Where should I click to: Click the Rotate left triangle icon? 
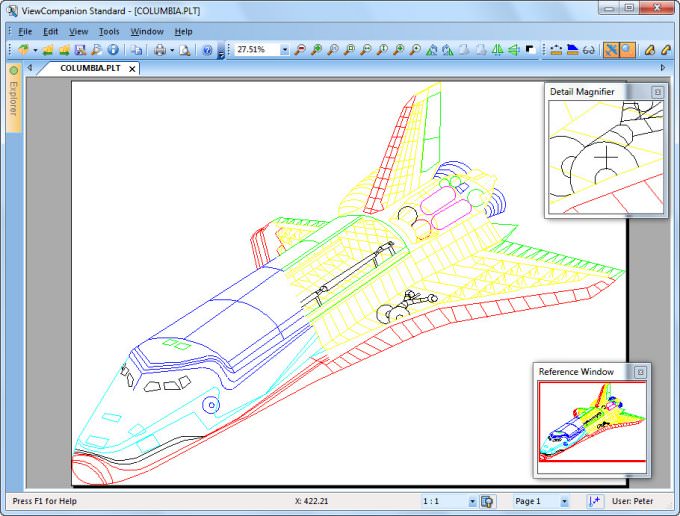(432, 50)
